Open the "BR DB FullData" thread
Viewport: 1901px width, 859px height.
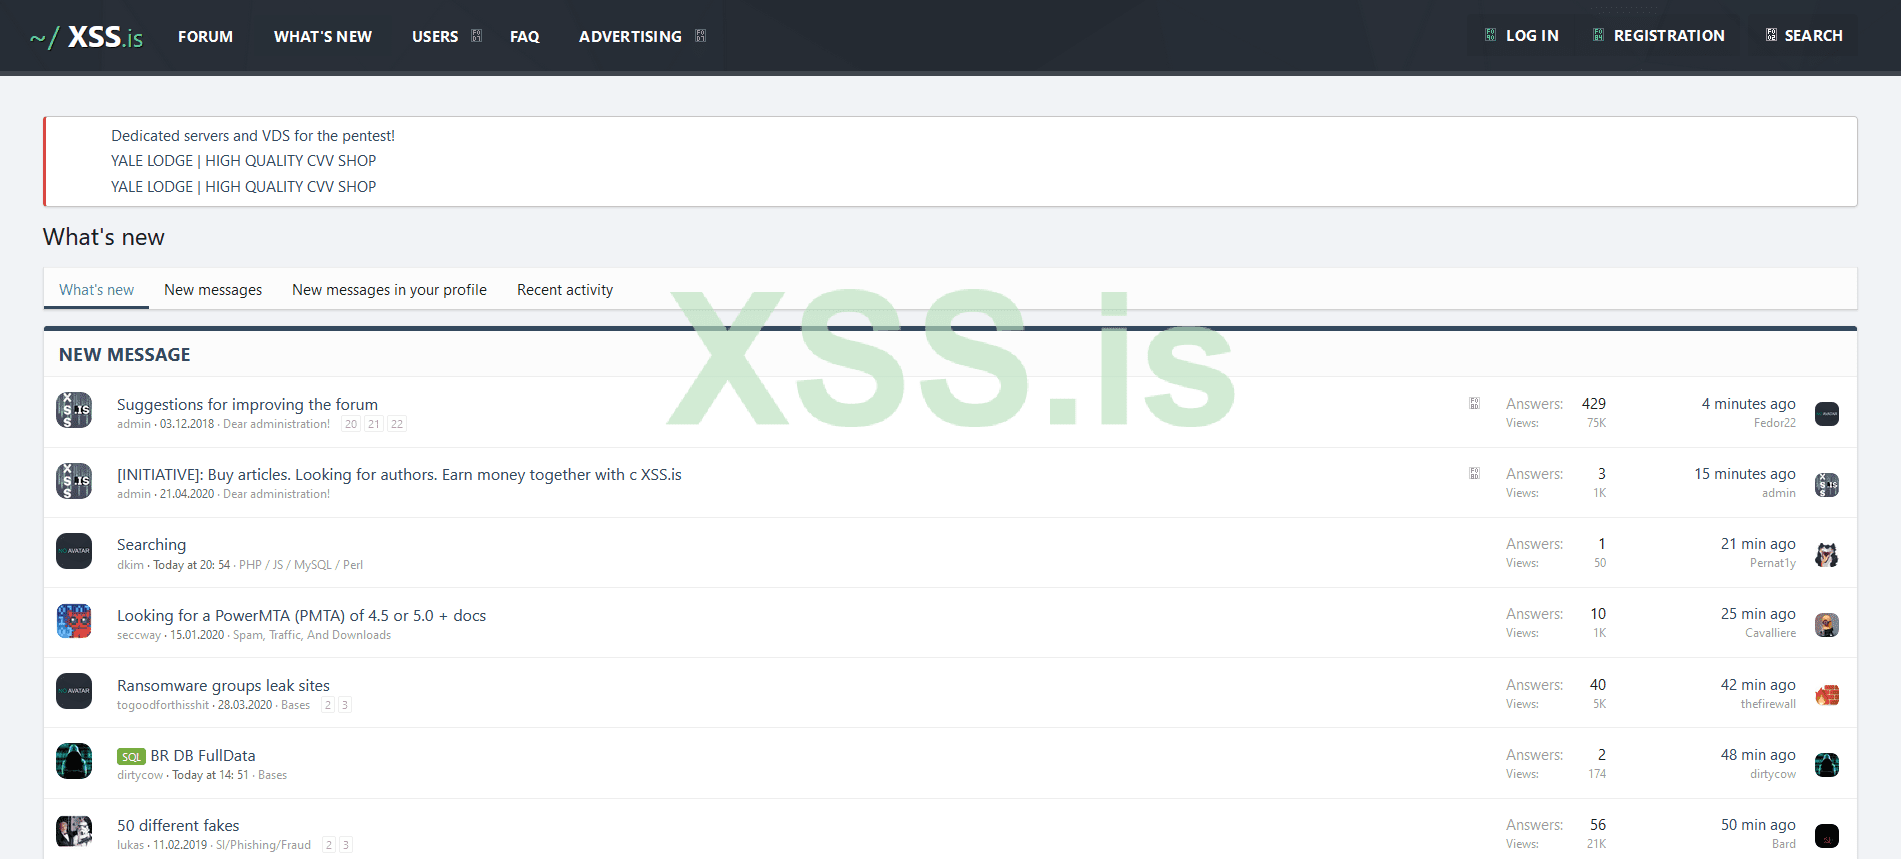tap(203, 755)
